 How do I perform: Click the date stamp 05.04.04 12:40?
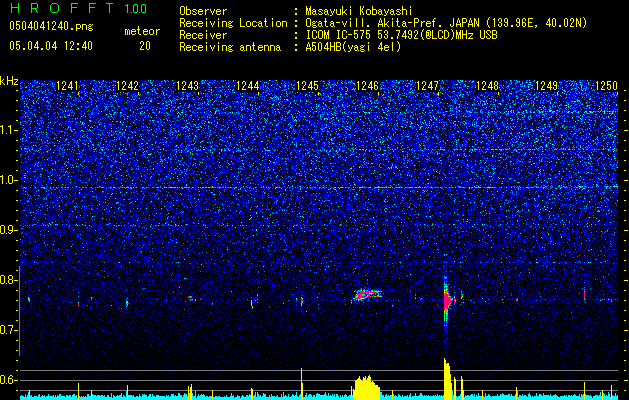pos(51,46)
